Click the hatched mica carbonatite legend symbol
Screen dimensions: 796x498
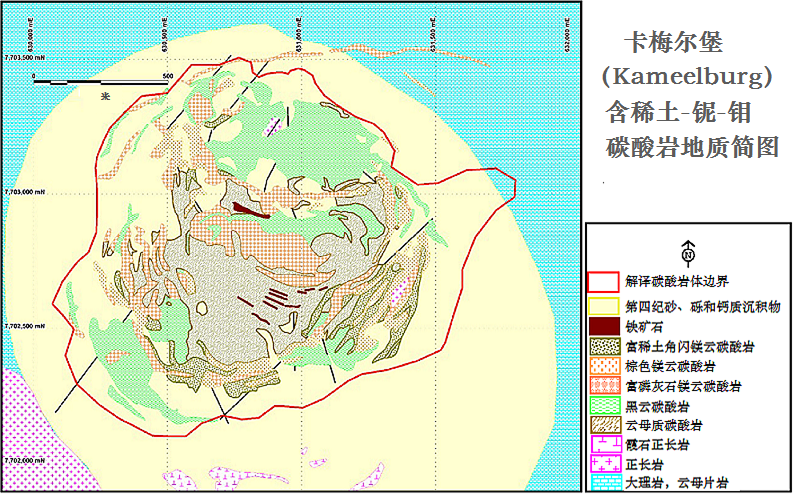(604, 425)
